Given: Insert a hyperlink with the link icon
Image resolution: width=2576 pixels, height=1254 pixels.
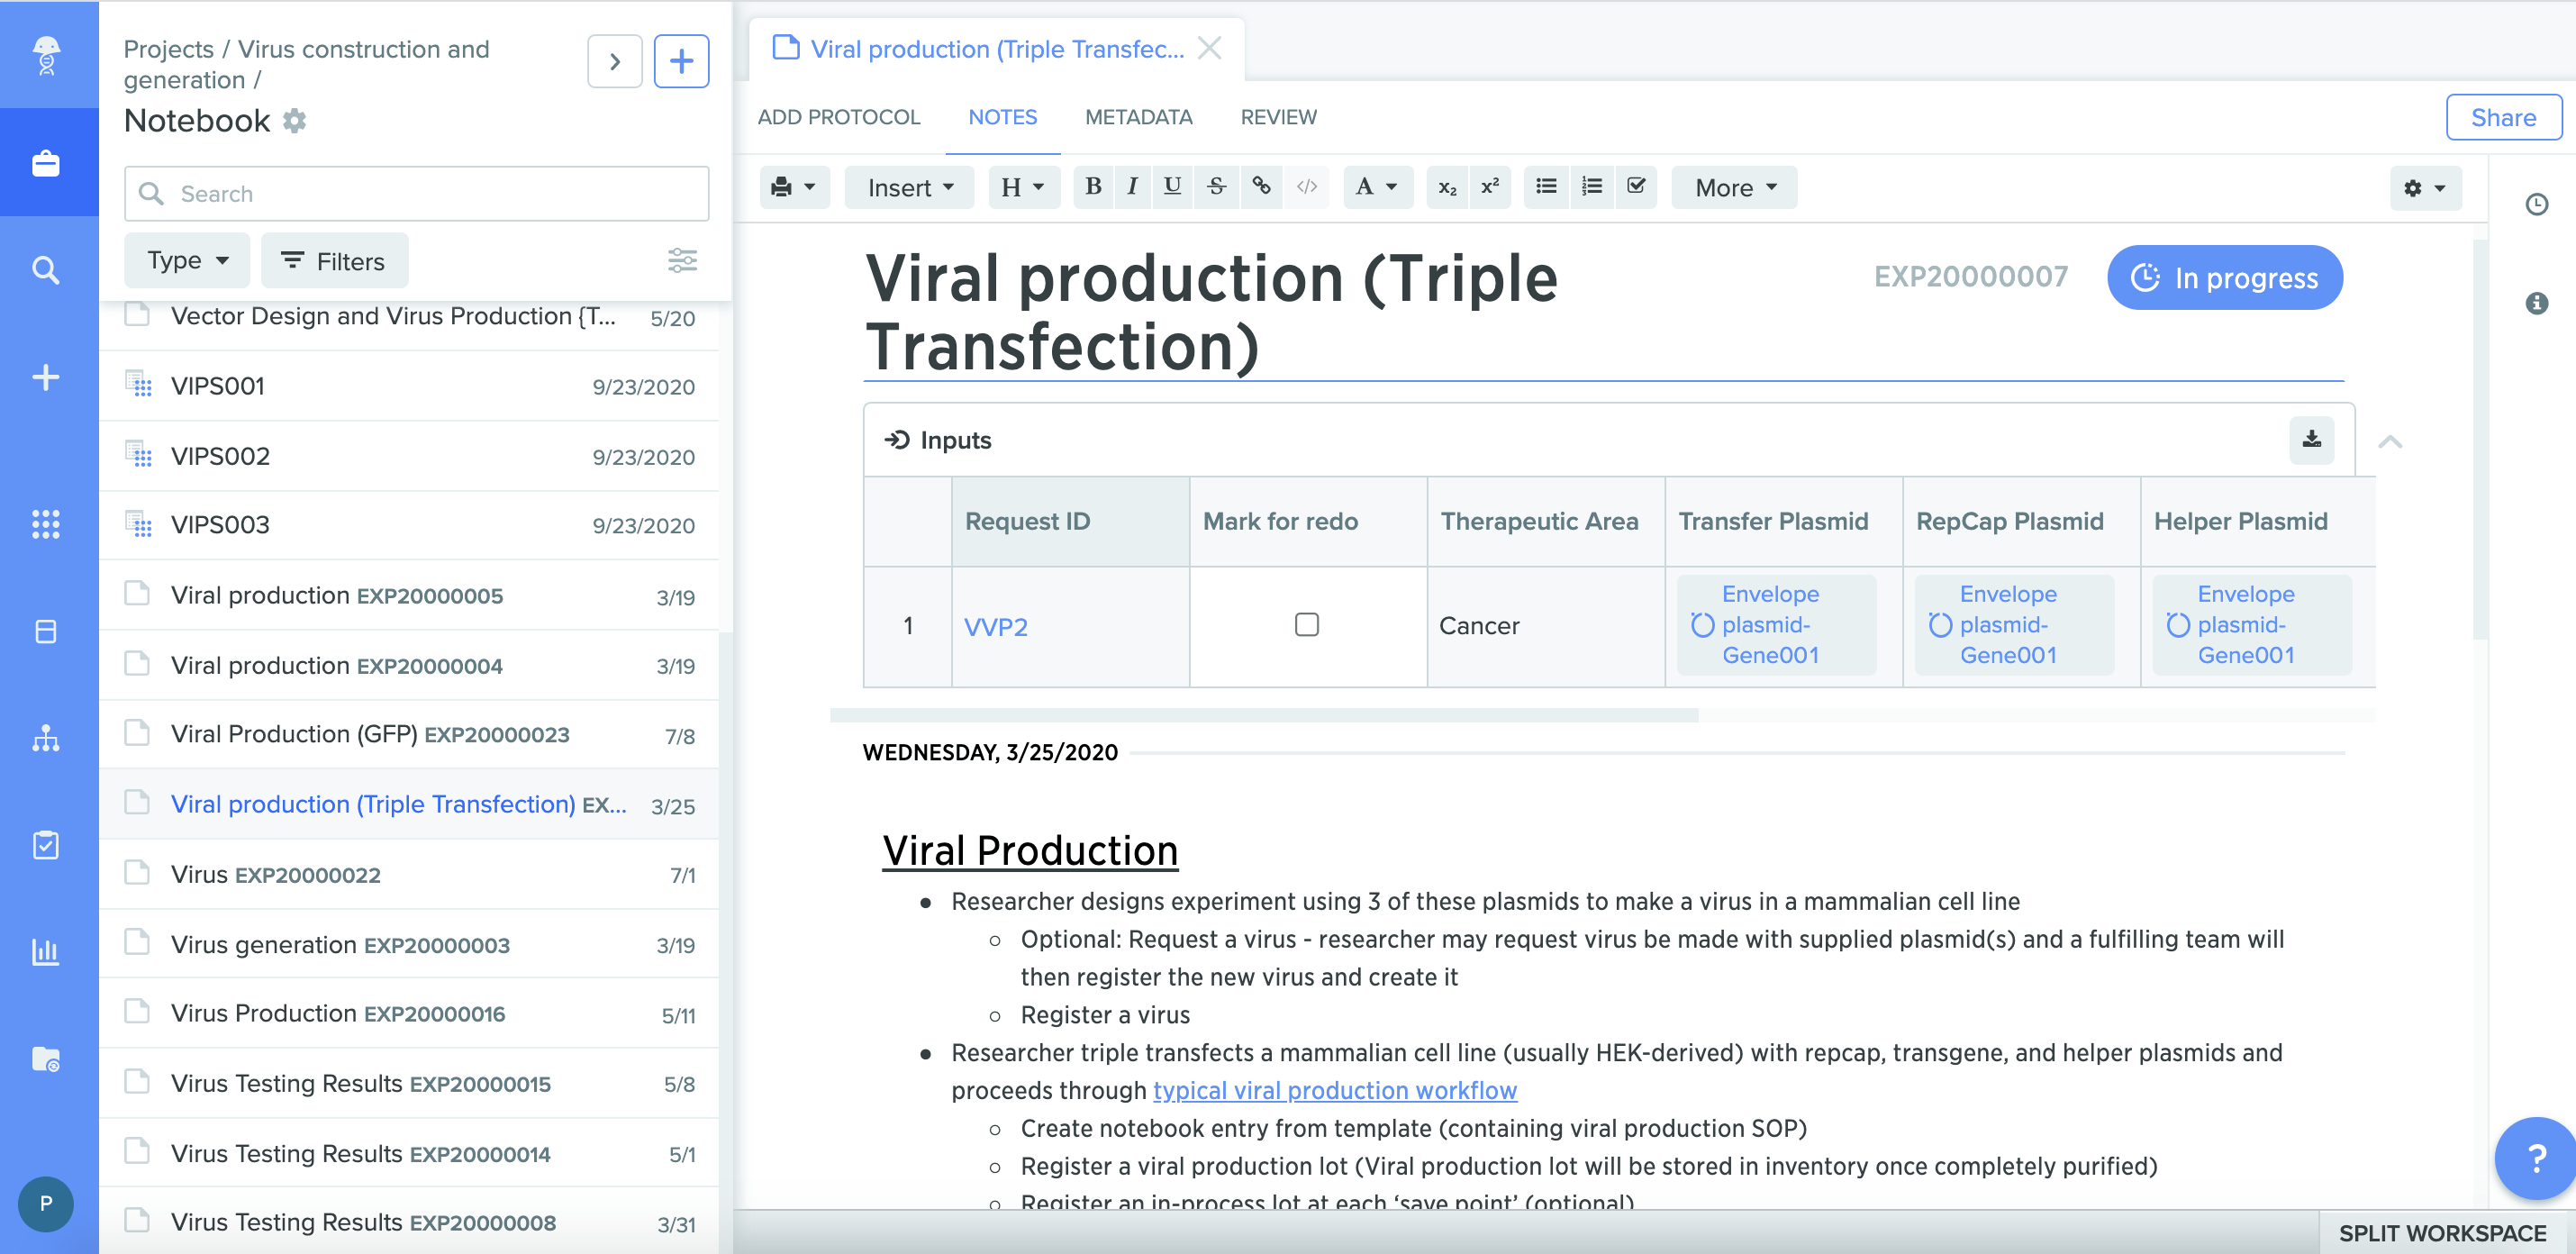Looking at the screenshot, I should pos(1261,187).
